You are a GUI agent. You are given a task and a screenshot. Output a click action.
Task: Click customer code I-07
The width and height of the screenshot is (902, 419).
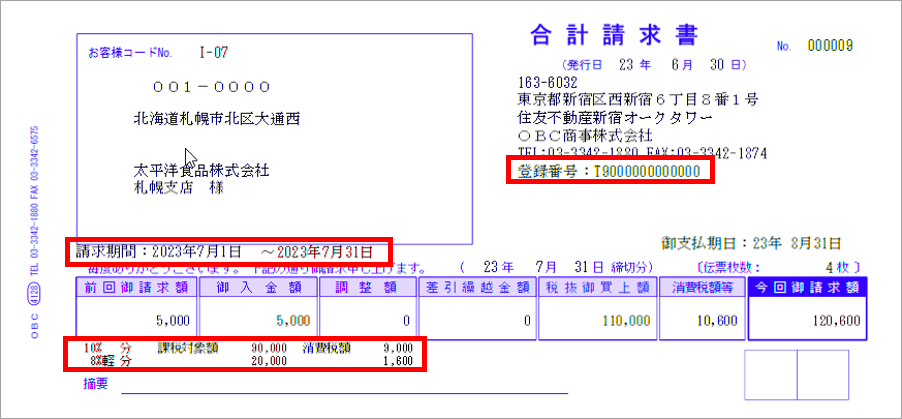[x=213, y=53]
